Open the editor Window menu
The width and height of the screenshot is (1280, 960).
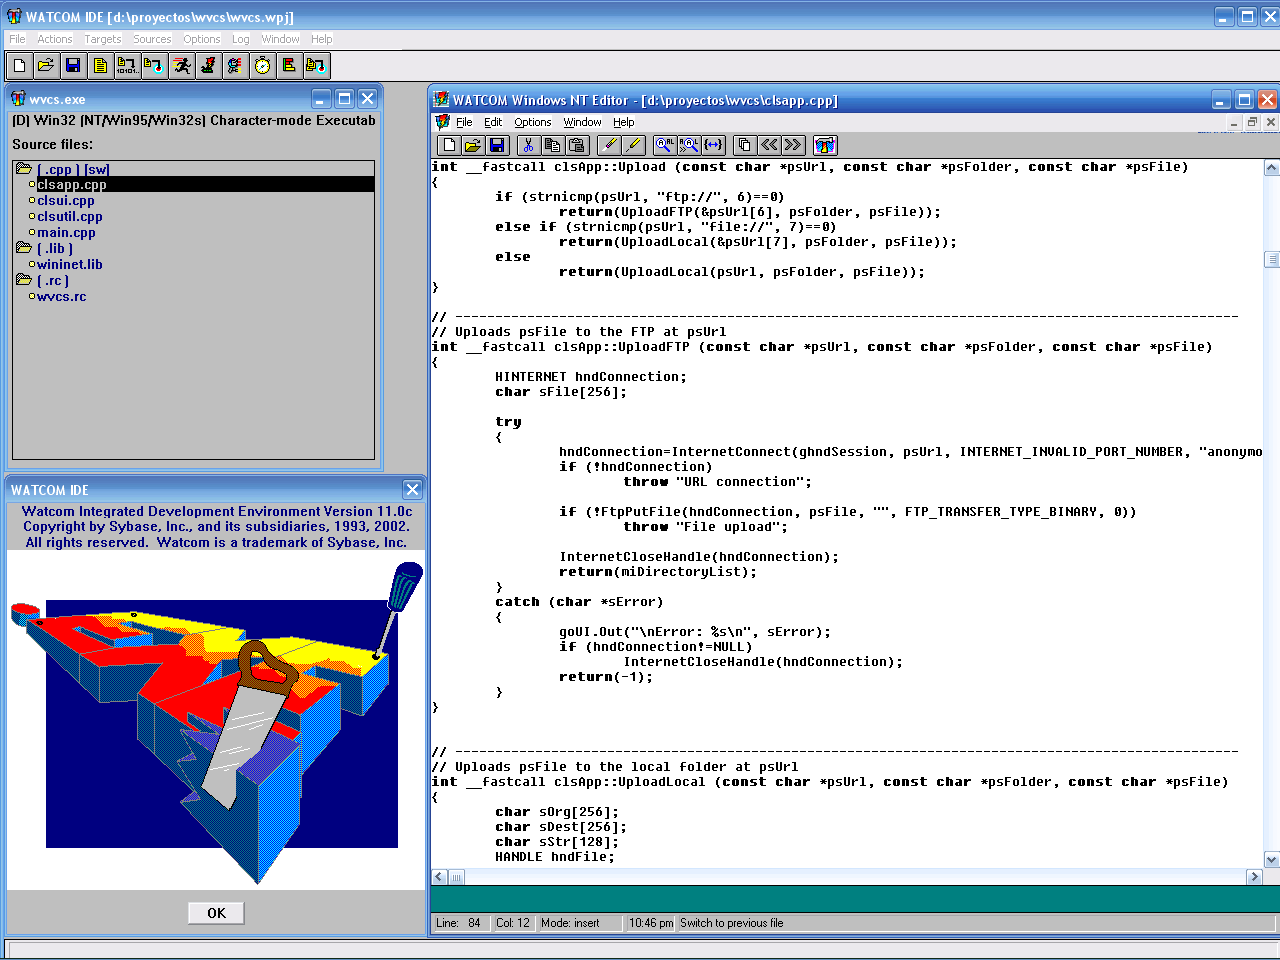[582, 122]
